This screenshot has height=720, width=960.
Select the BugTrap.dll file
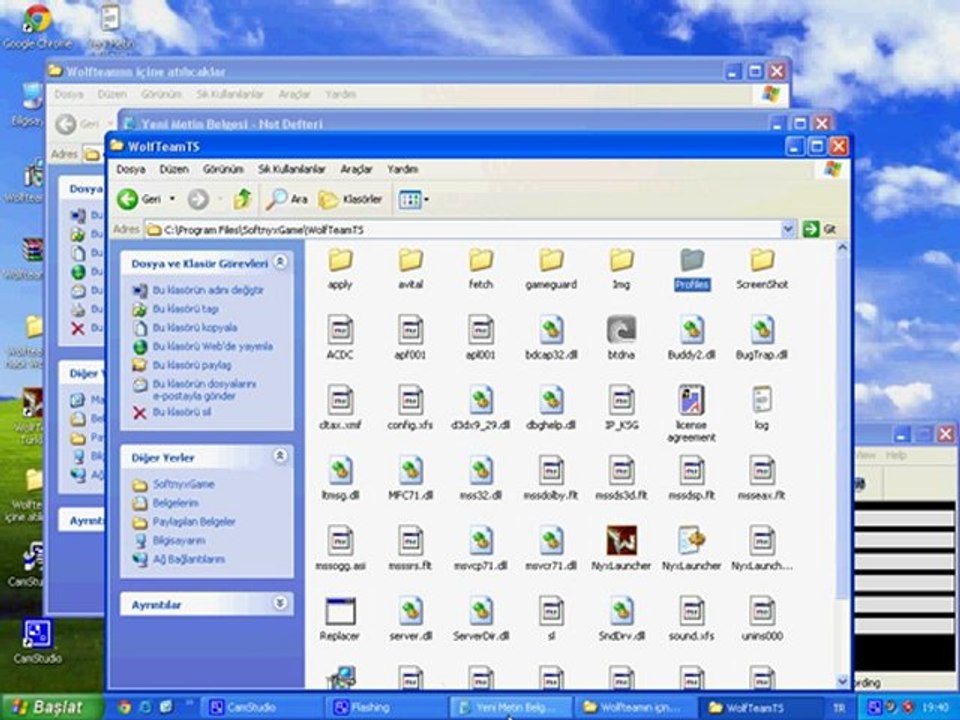762,338
